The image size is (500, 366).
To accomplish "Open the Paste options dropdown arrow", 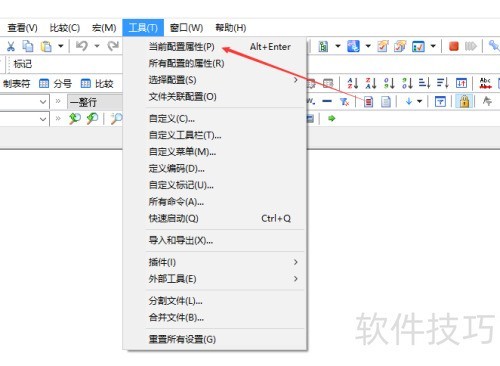I will (61, 46).
